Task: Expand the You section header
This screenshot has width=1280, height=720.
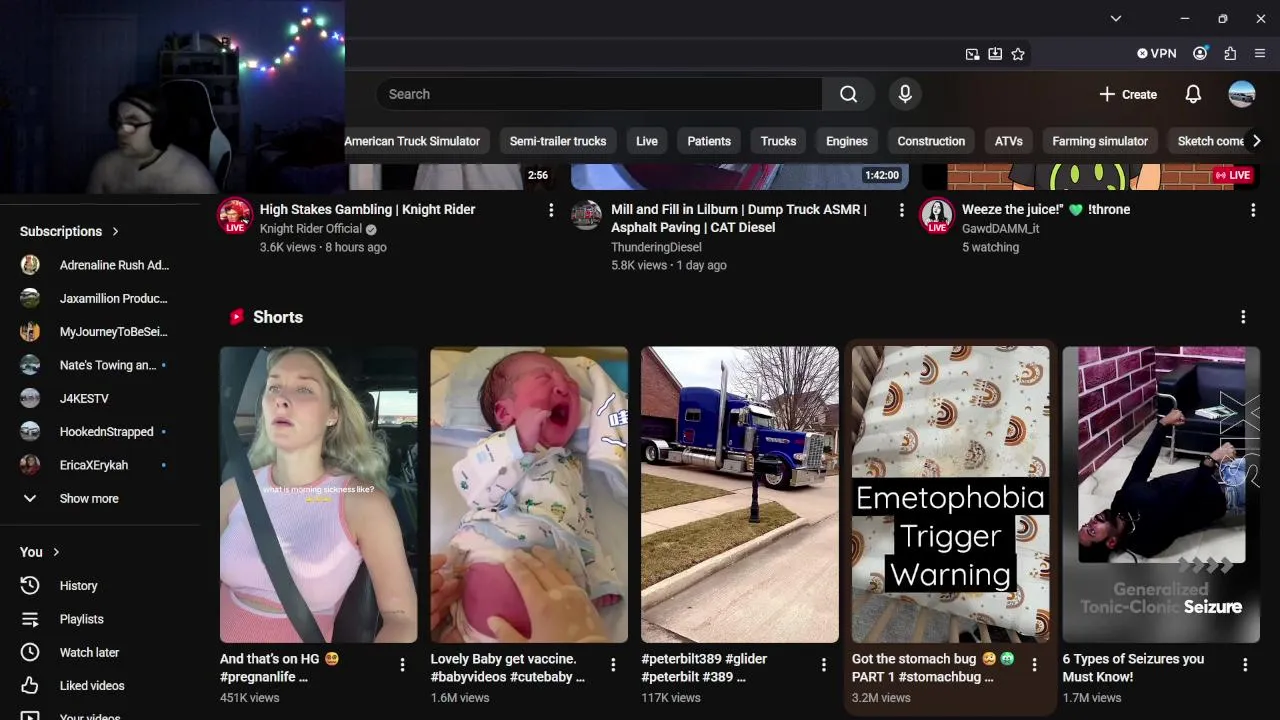Action: click(x=40, y=552)
